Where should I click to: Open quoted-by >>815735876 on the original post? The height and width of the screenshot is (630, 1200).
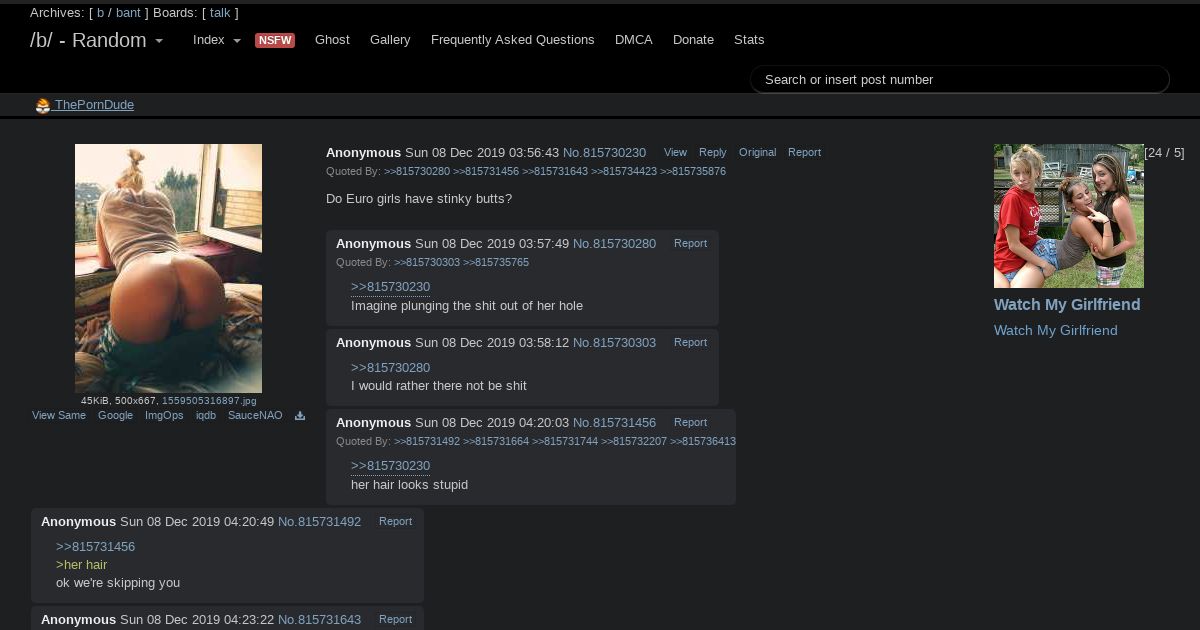pyautogui.click(x=693, y=172)
